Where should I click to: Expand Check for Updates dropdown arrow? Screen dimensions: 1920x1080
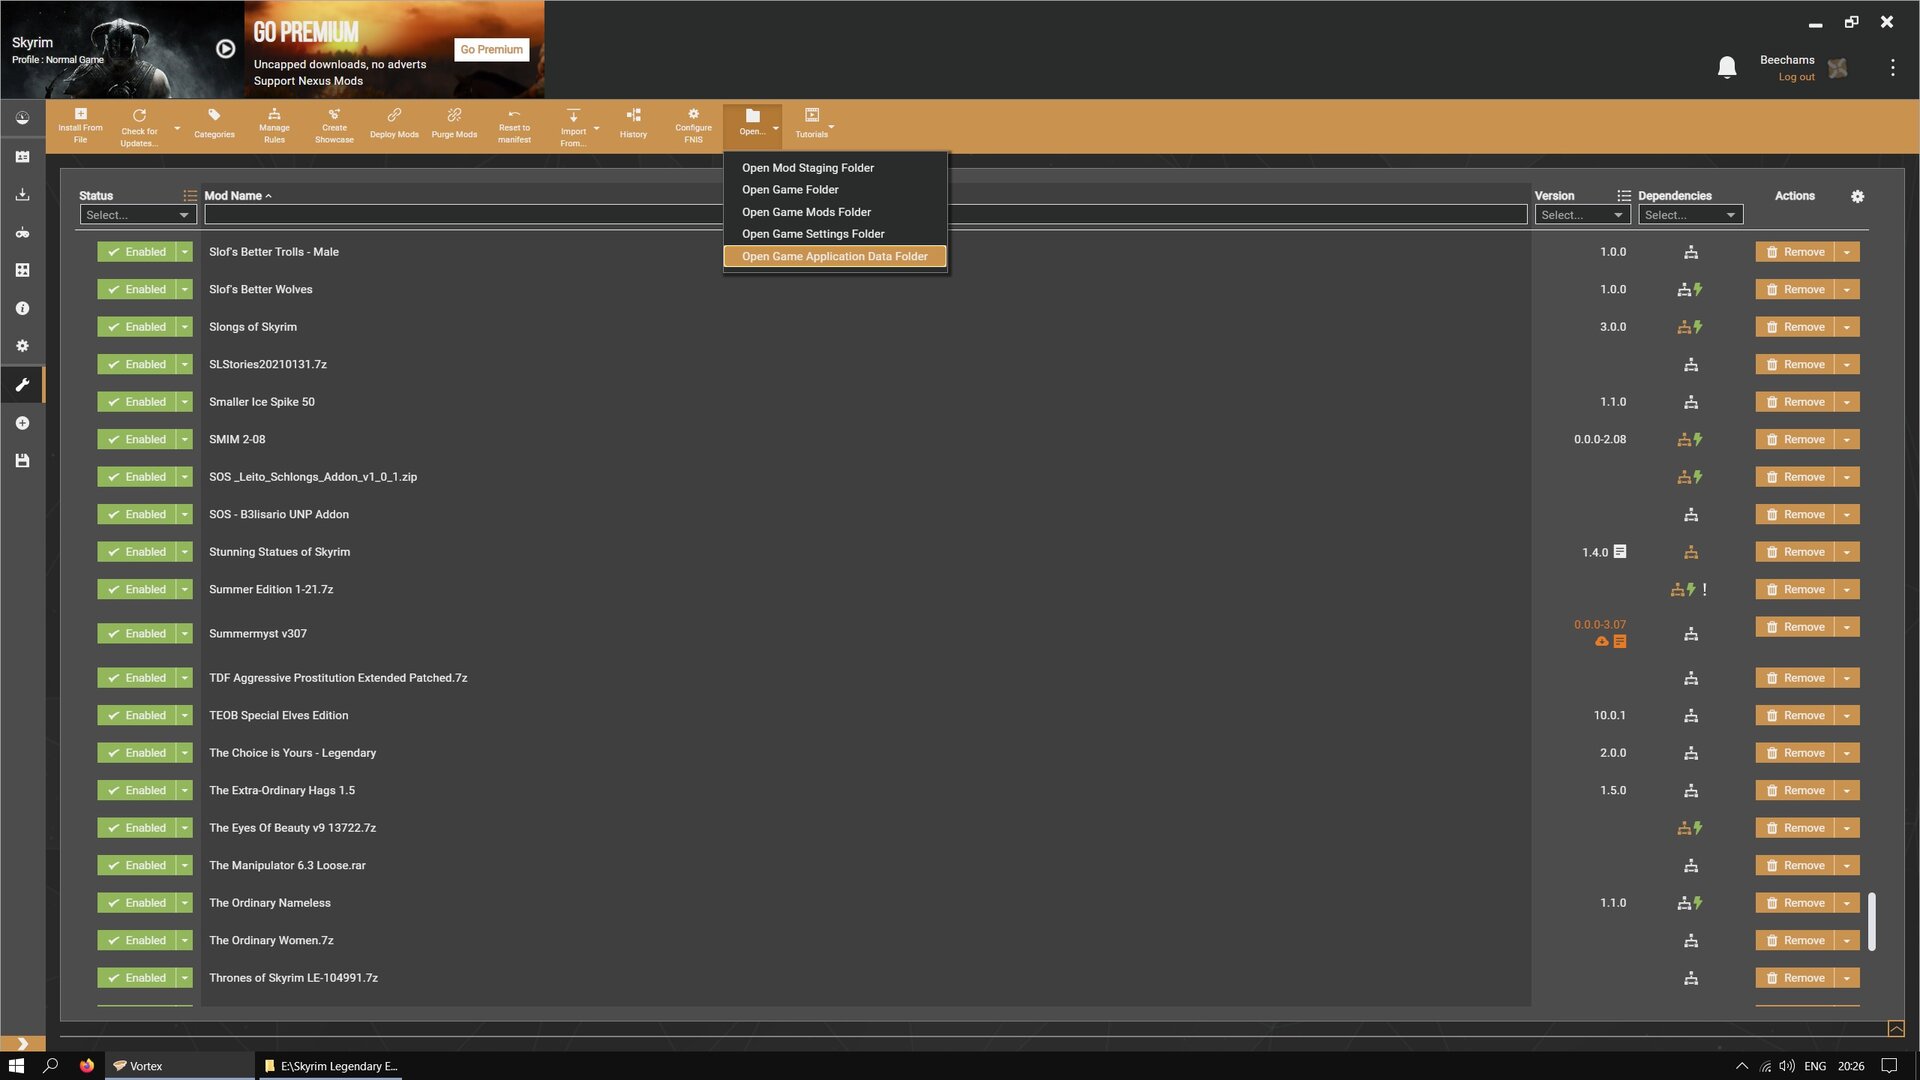(177, 128)
